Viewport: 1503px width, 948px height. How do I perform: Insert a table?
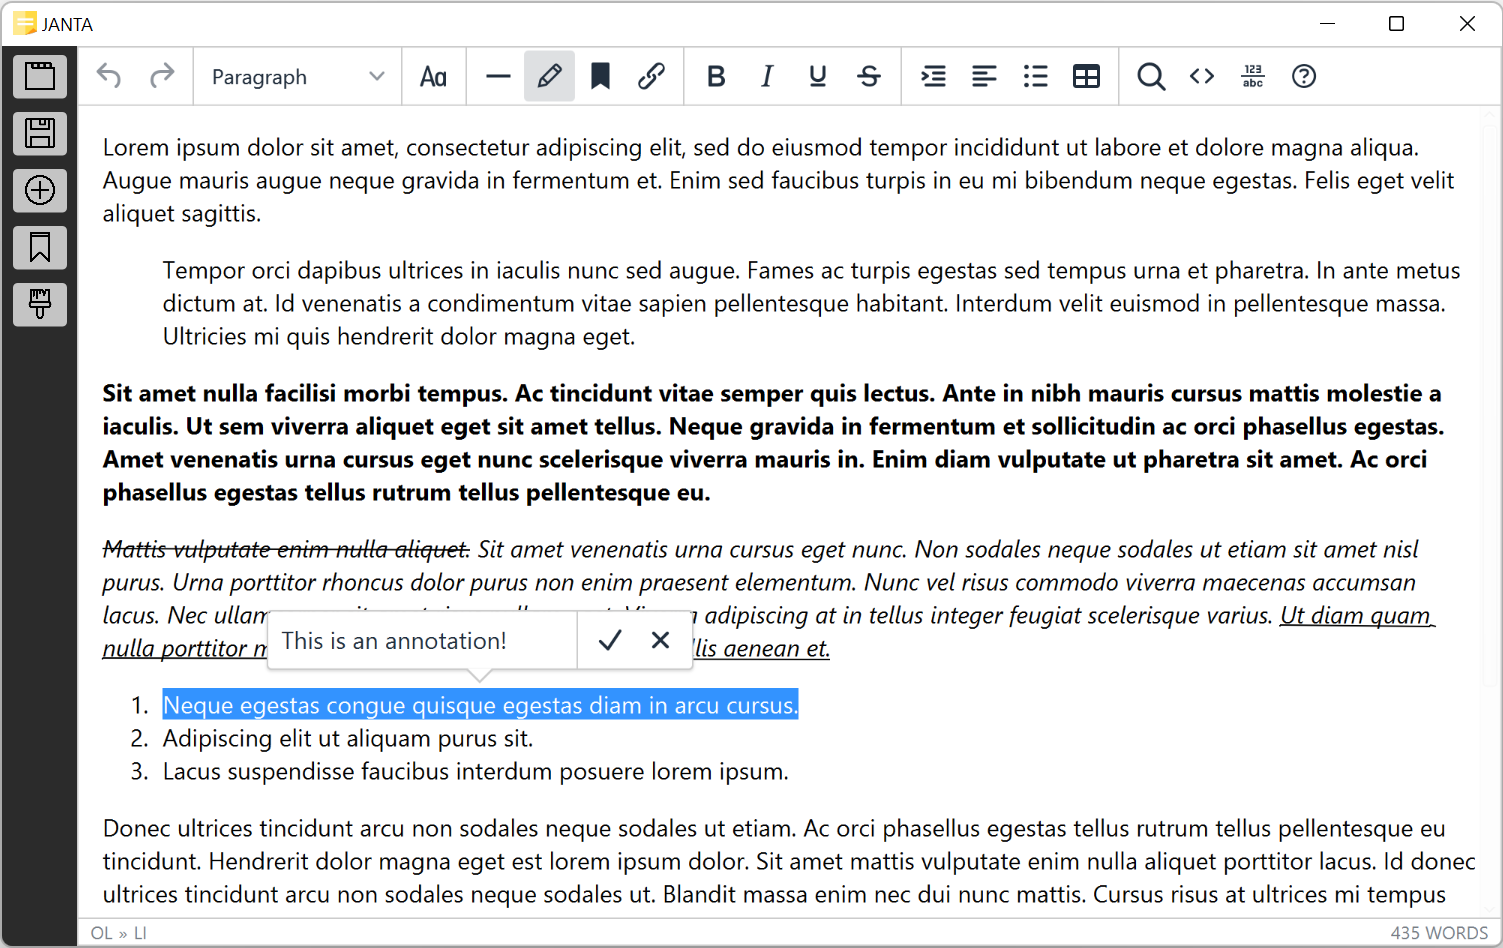(x=1087, y=76)
